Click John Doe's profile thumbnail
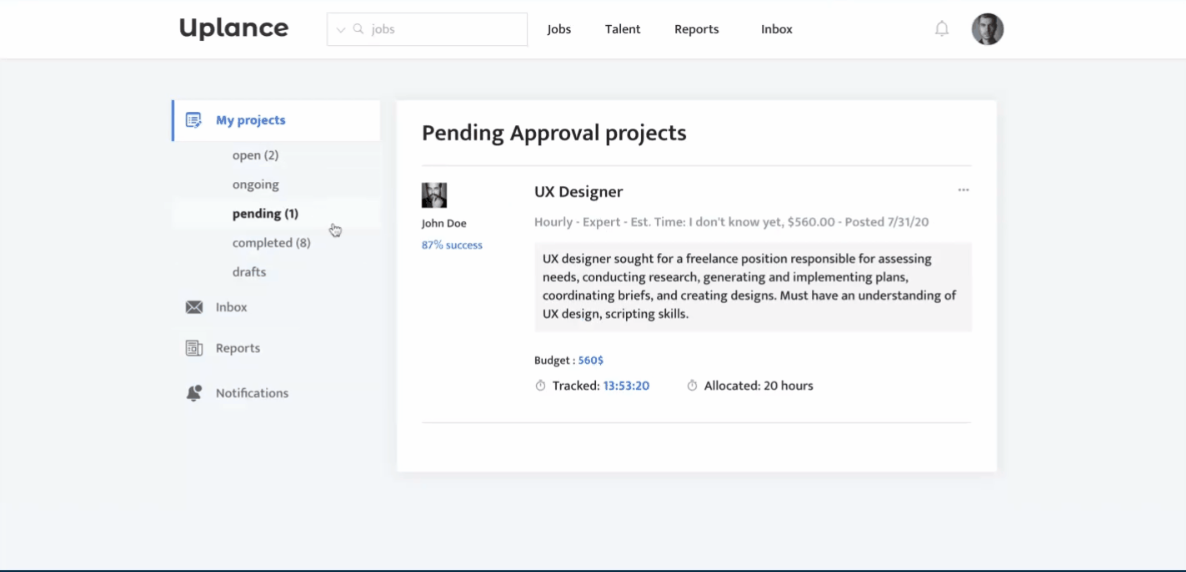This screenshot has width=1186, height=572. point(434,195)
